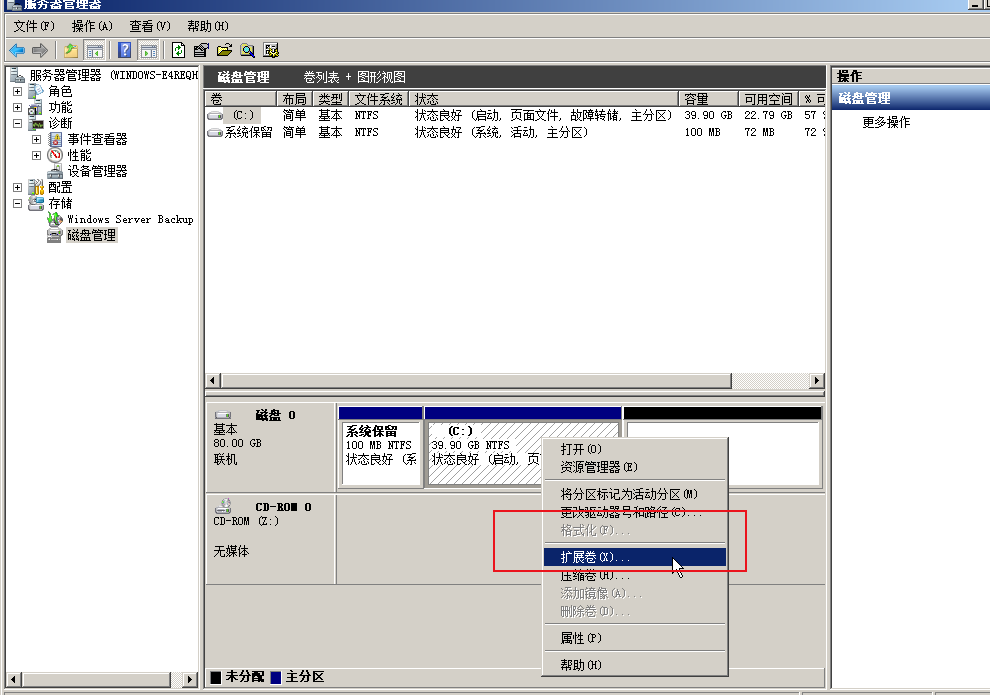Choose 扩展卷 from the context menu

pos(595,557)
